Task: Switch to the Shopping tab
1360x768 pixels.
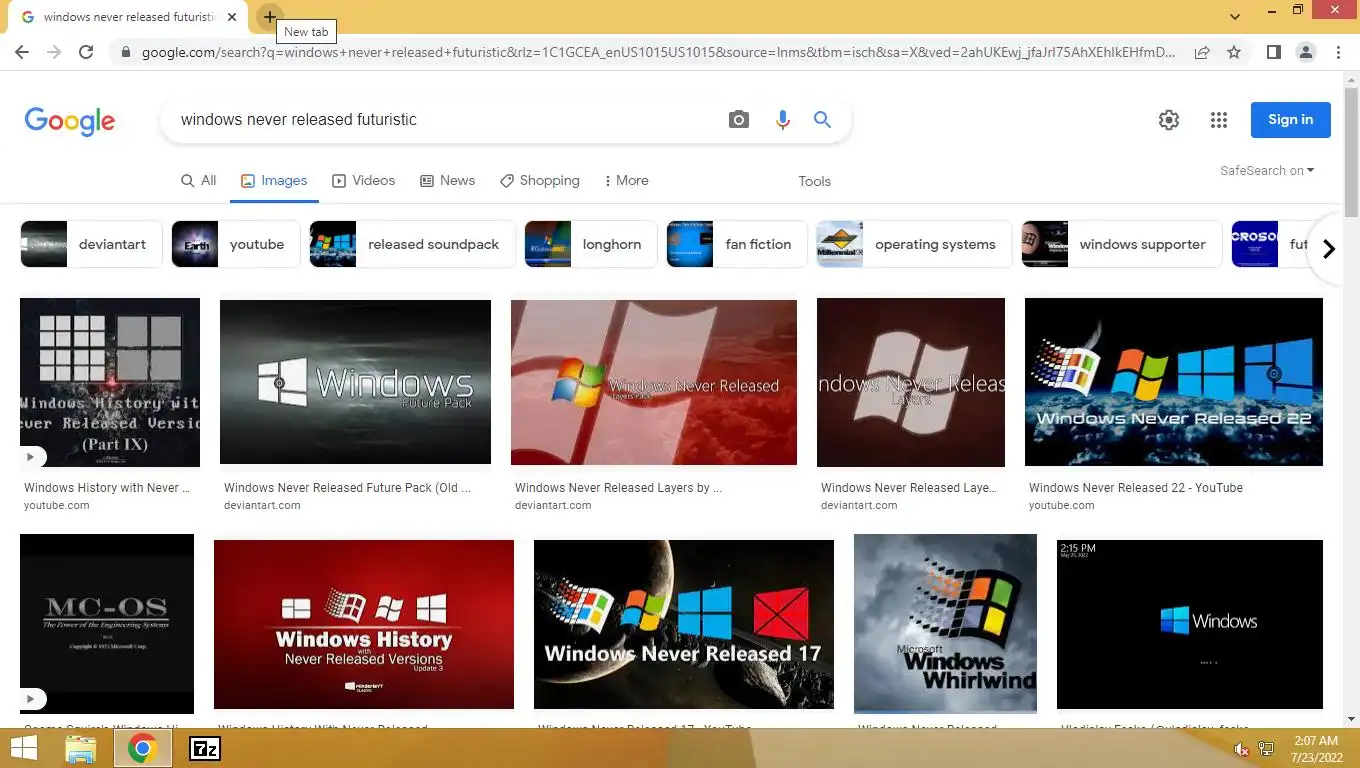Action: tap(540, 181)
